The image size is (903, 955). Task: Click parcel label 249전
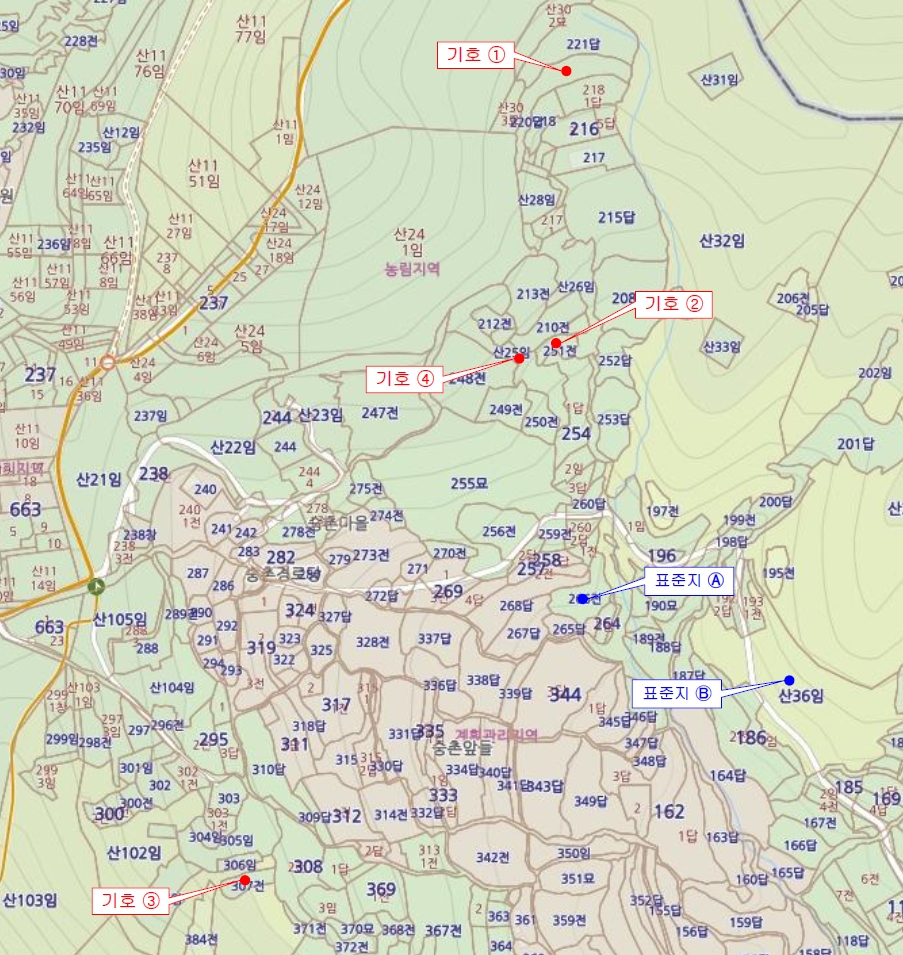tap(506, 409)
